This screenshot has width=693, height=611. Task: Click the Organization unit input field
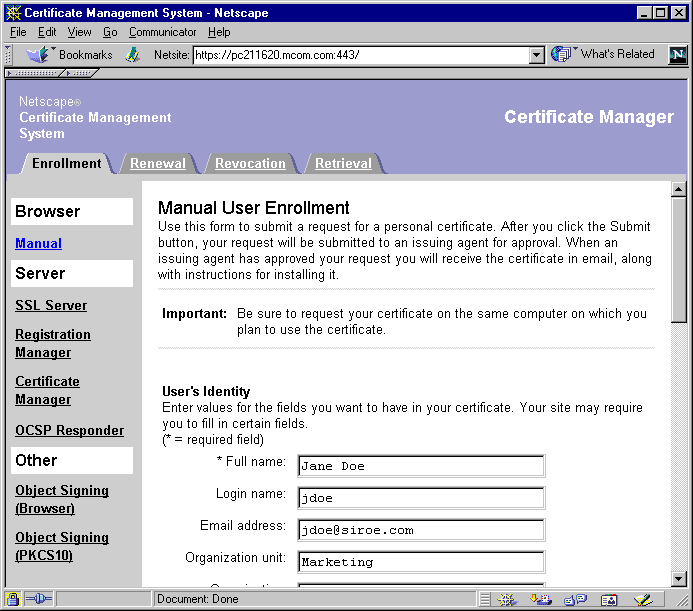pos(421,562)
